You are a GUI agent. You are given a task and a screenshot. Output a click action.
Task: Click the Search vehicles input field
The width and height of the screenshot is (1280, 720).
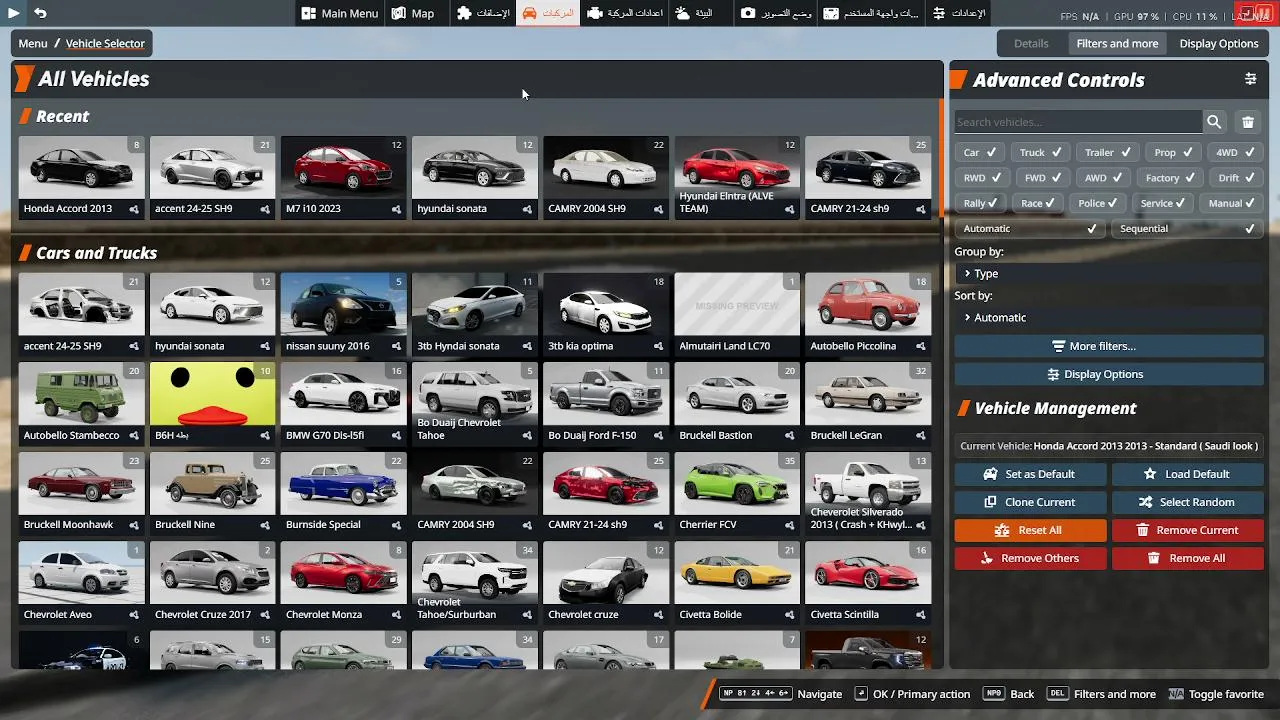1078,122
